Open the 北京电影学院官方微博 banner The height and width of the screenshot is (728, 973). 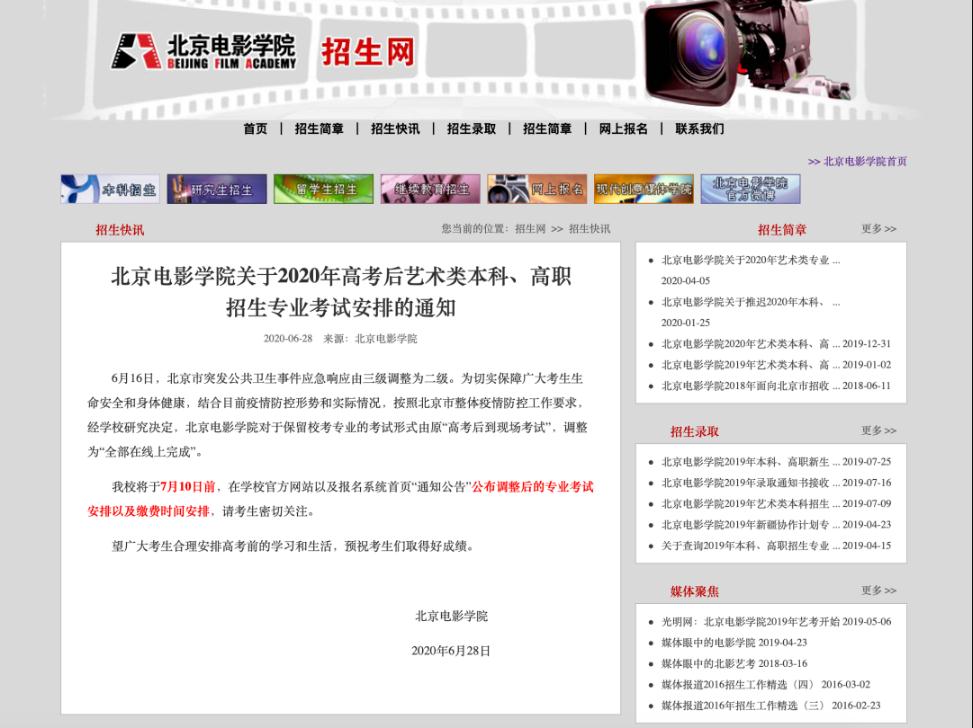(x=750, y=189)
